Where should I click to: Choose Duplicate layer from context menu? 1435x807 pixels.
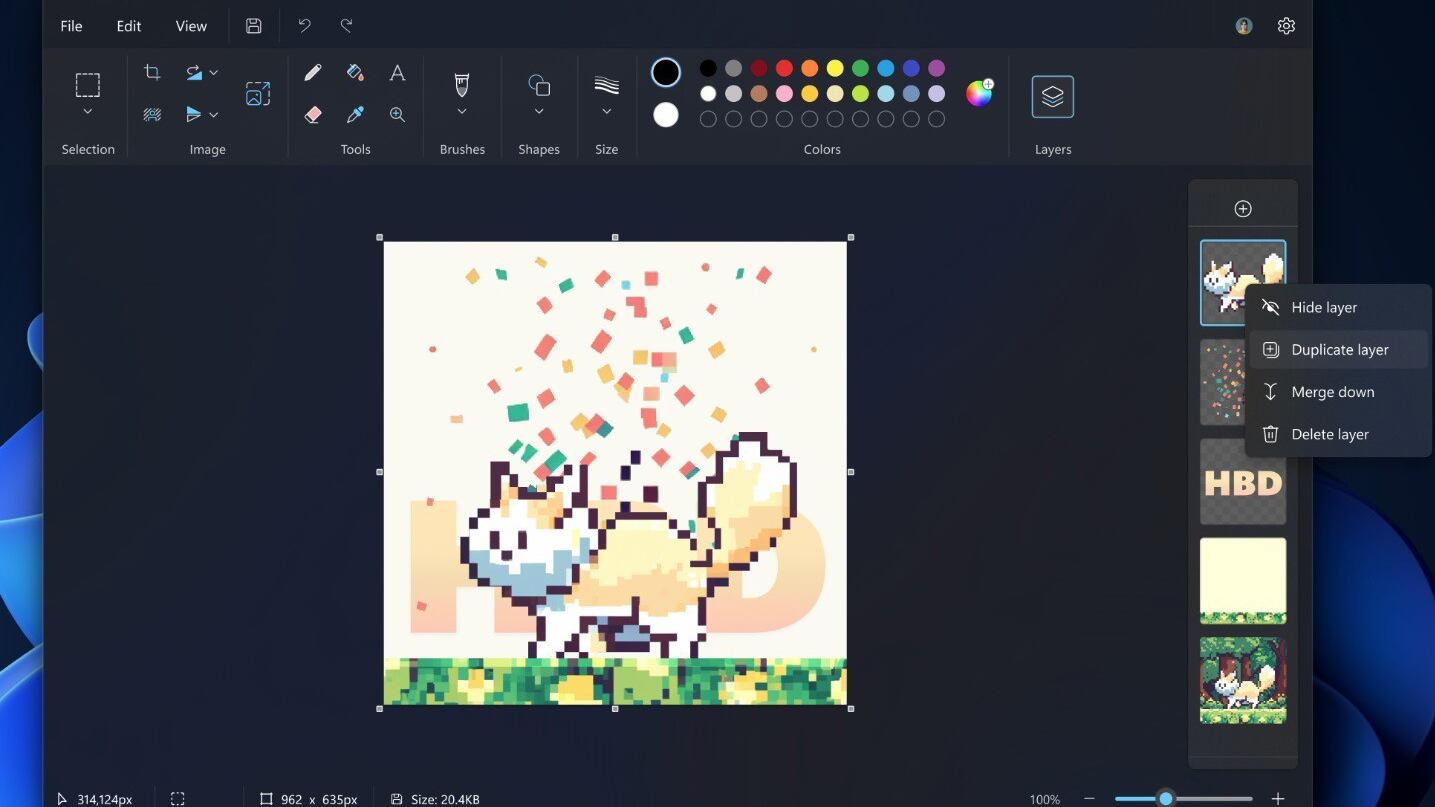pyautogui.click(x=1338, y=350)
